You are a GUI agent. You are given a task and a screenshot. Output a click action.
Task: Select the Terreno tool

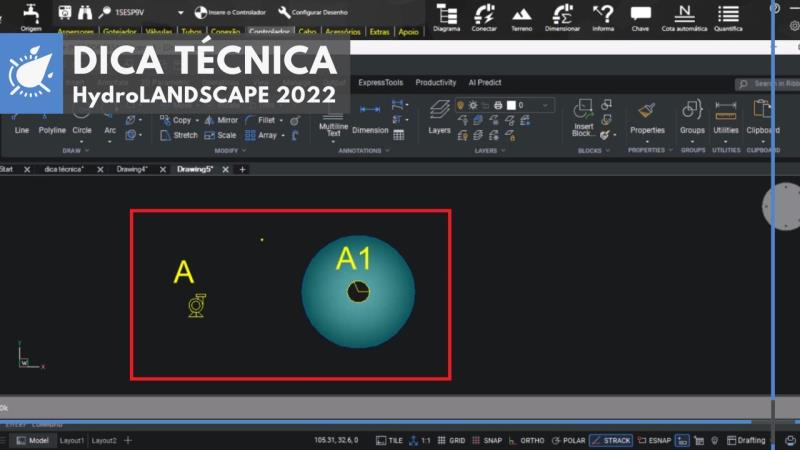click(522, 17)
